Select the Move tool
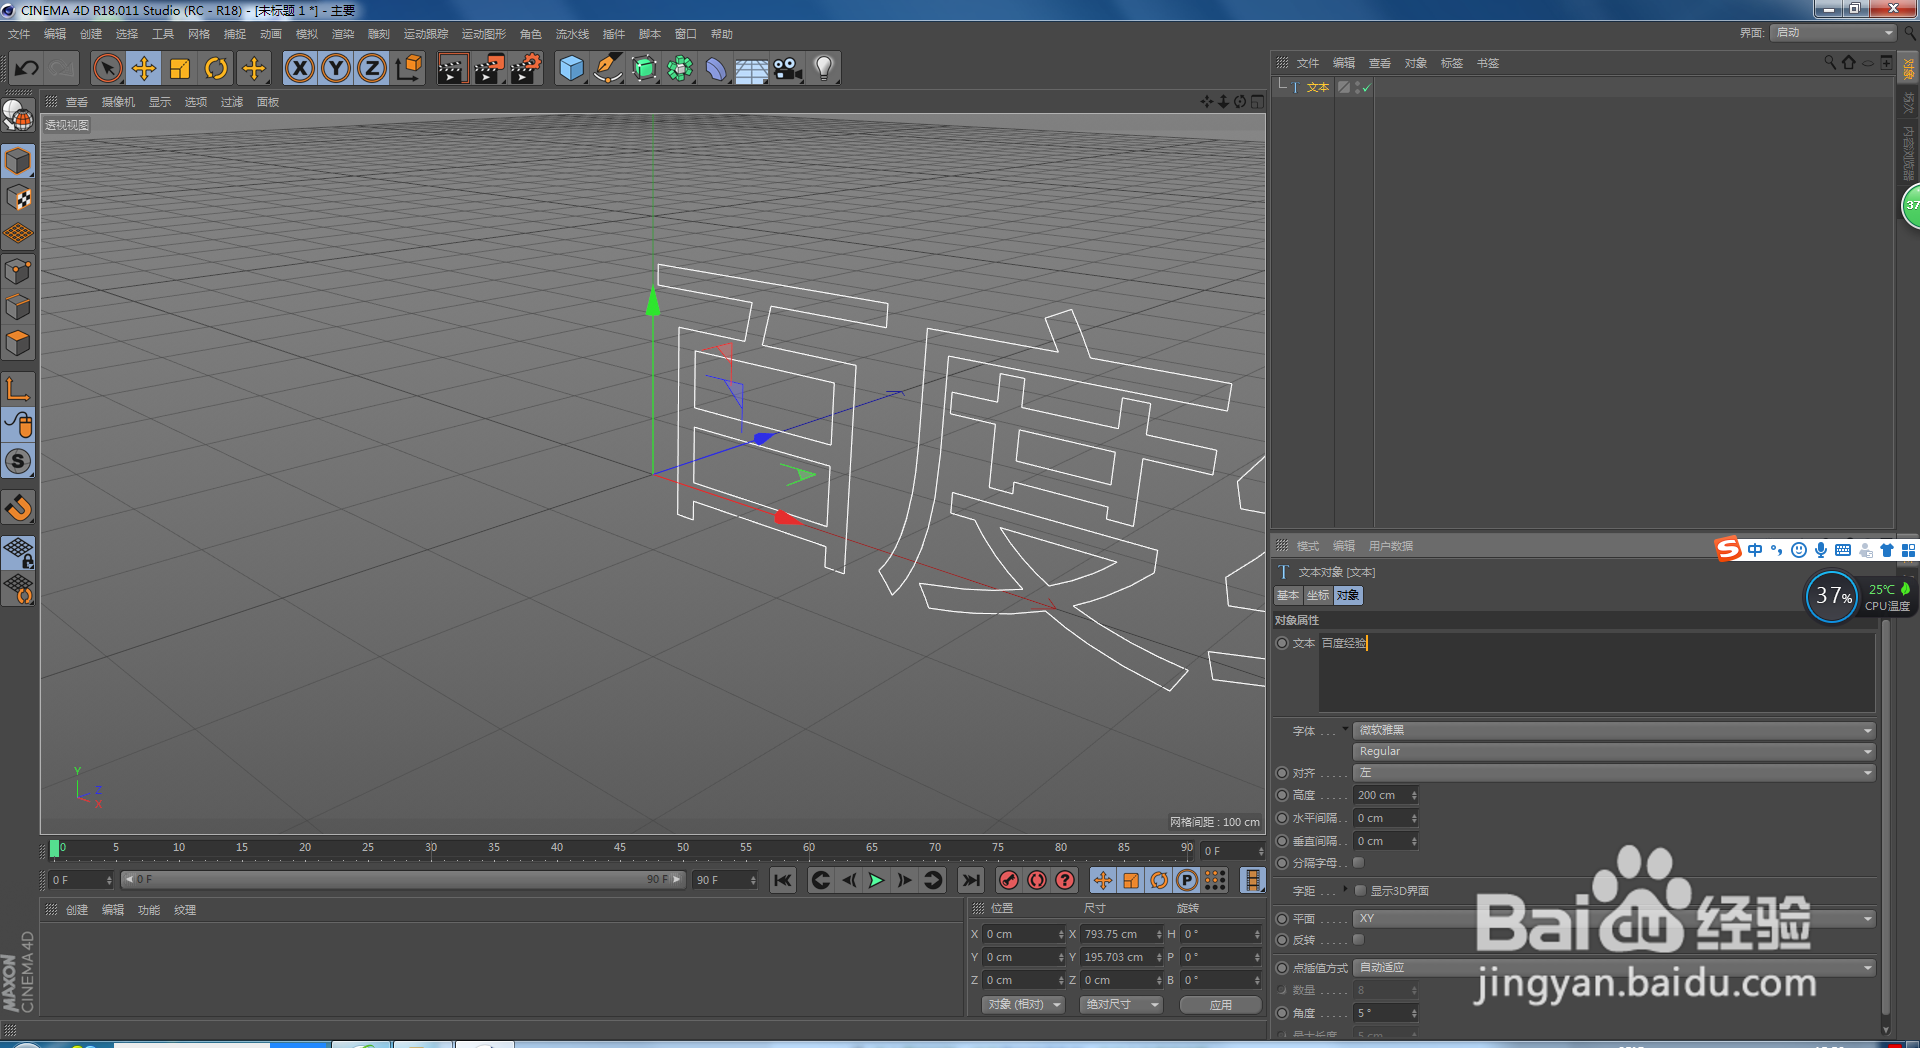This screenshot has width=1920, height=1048. click(x=144, y=68)
